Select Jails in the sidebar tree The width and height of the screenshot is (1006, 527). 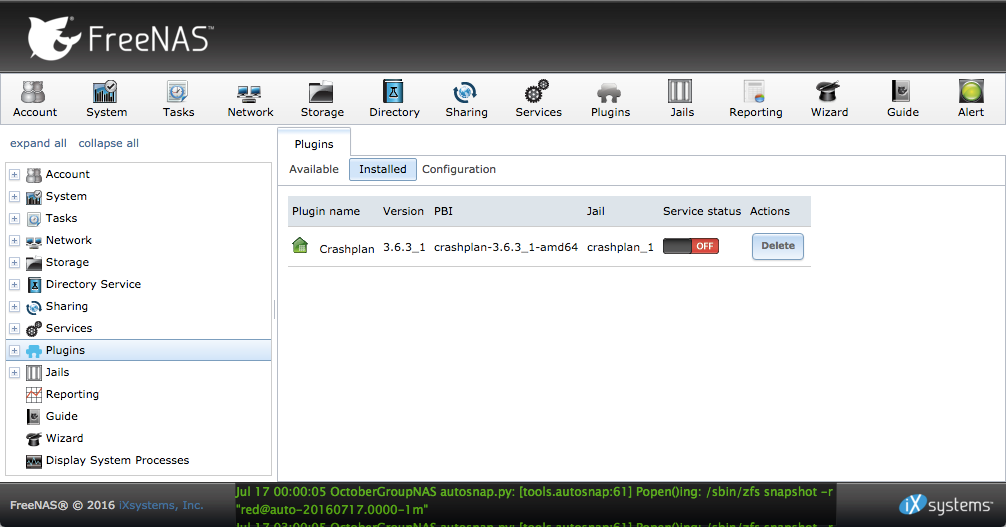(57, 372)
